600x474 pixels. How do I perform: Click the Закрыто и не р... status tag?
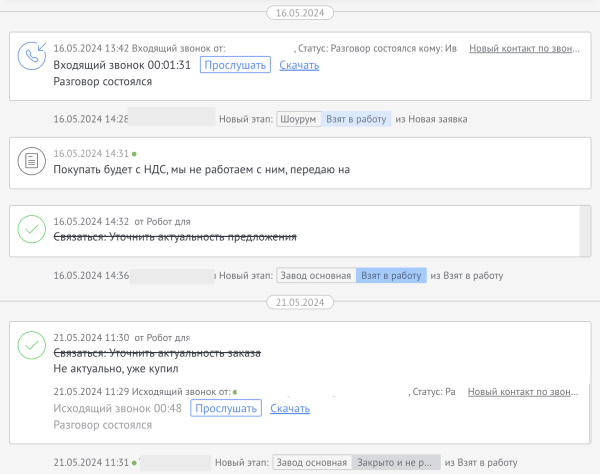tap(395, 463)
